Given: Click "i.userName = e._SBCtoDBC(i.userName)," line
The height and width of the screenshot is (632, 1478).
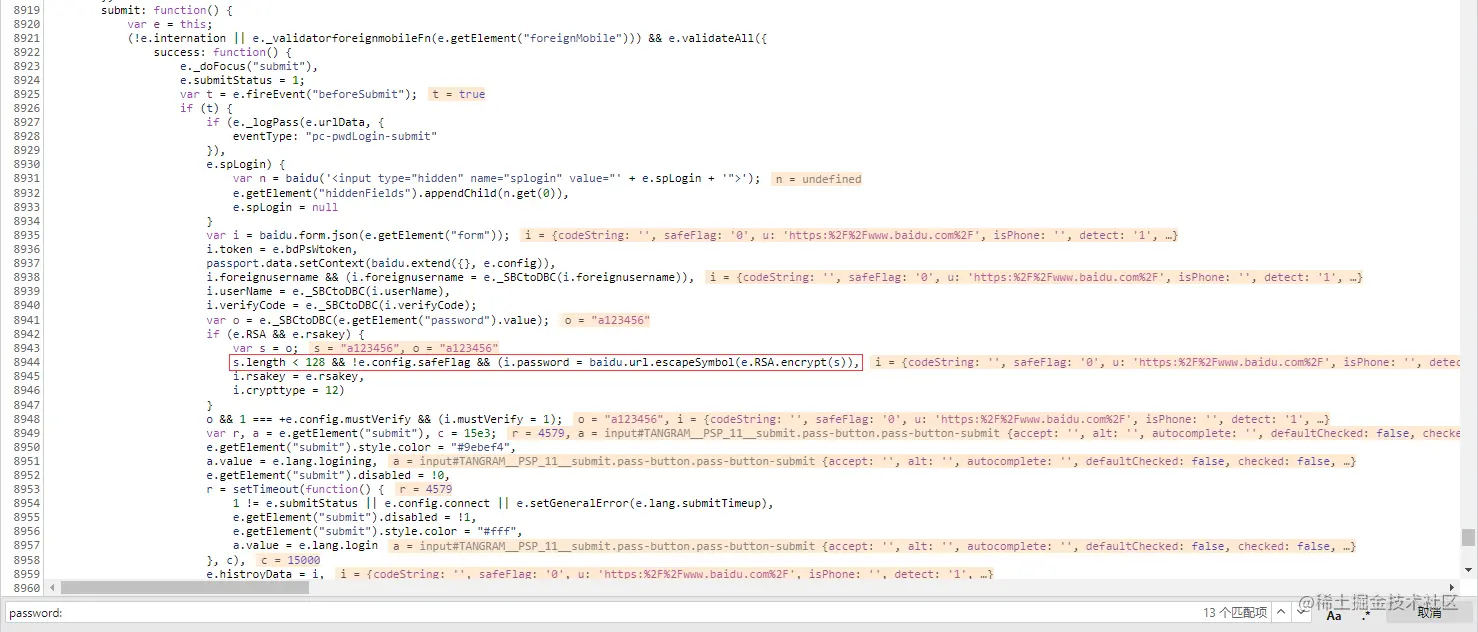Looking at the screenshot, I should (x=328, y=291).
